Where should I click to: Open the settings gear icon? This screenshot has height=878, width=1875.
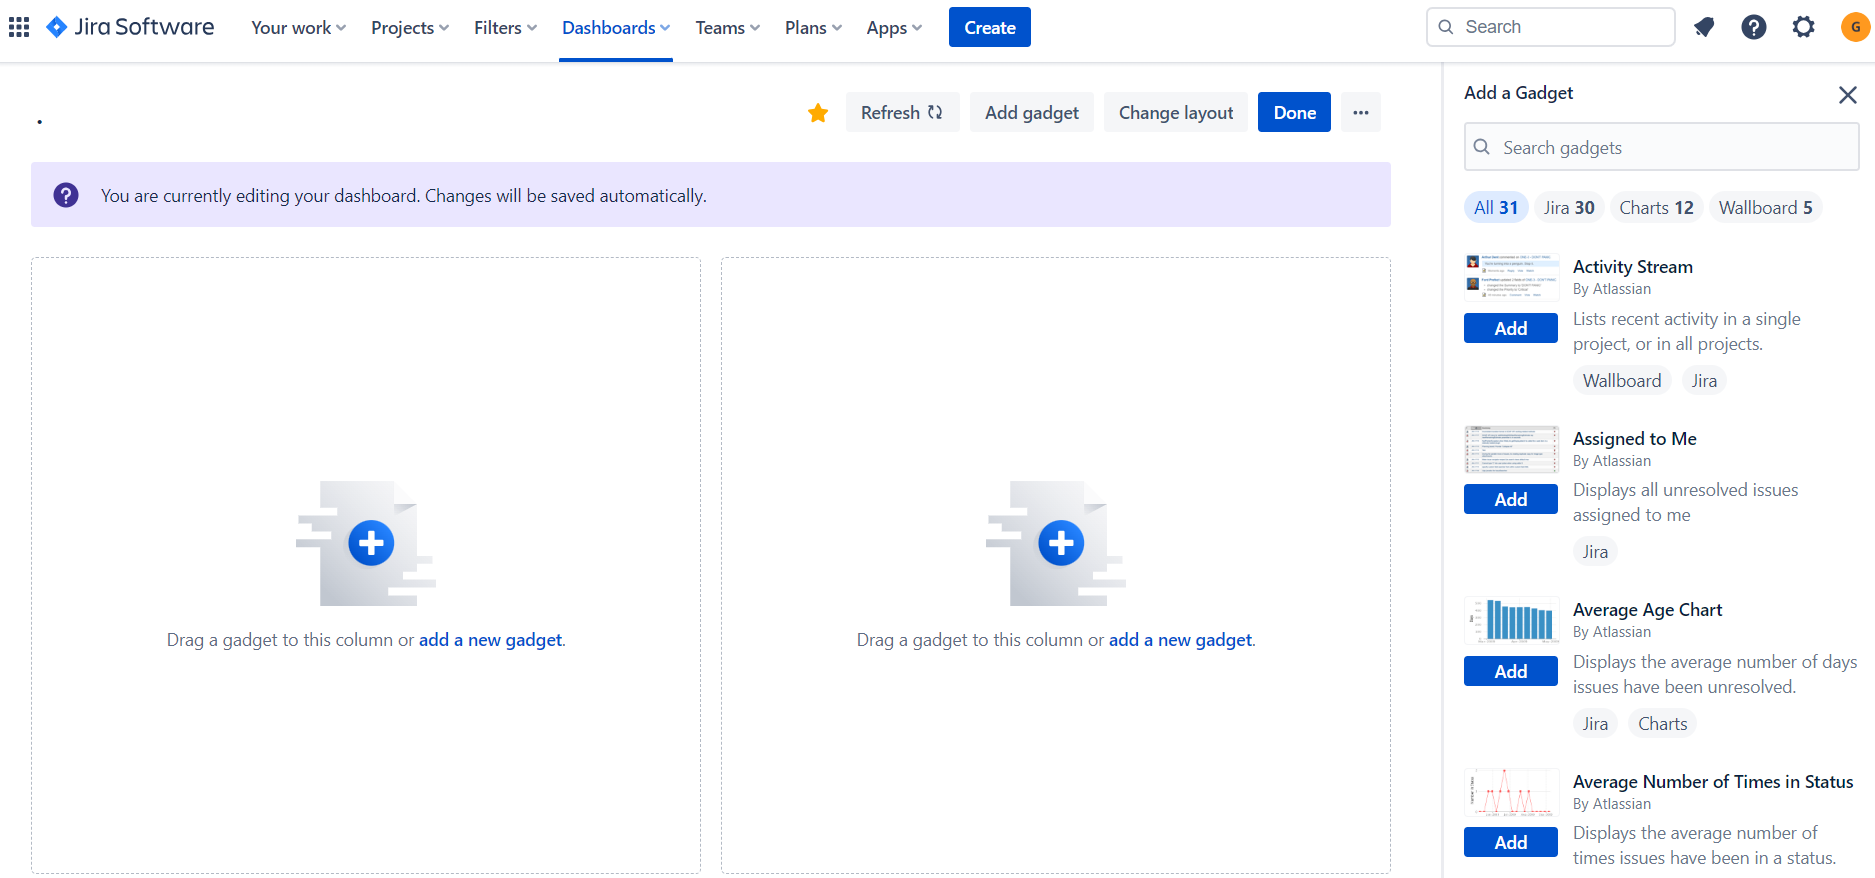(1803, 27)
